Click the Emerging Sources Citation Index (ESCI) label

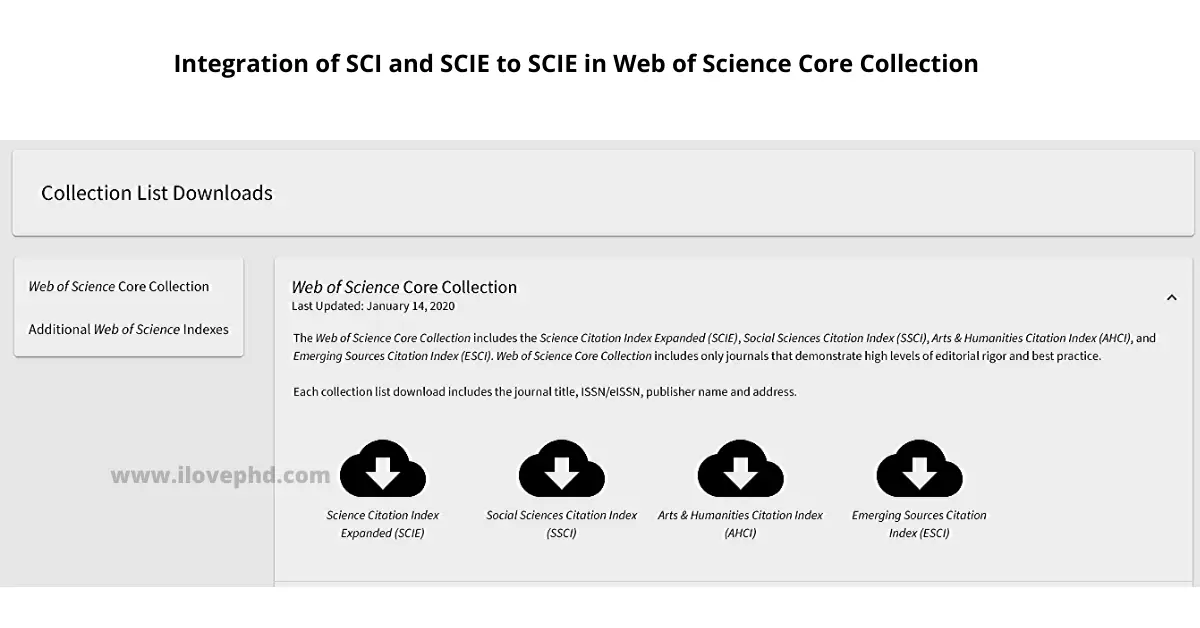[919, 524]
